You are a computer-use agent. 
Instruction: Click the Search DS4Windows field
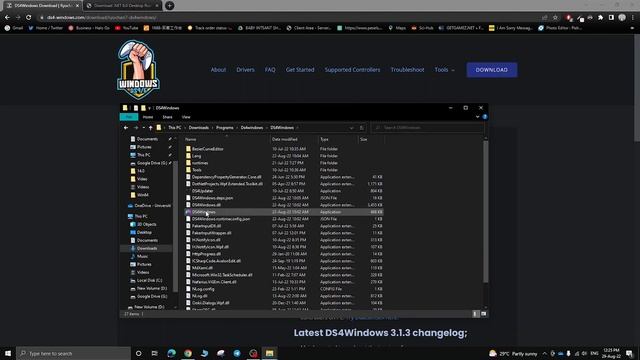[x=428, y=128]
